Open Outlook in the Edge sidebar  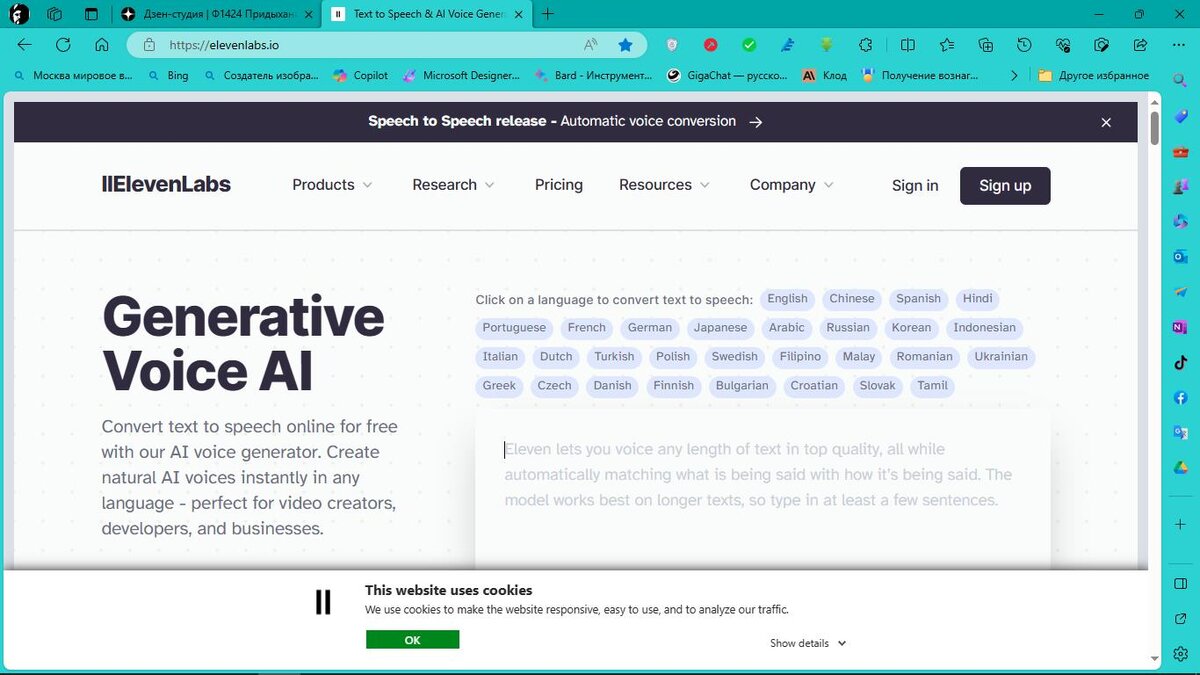pos(1180,256)
